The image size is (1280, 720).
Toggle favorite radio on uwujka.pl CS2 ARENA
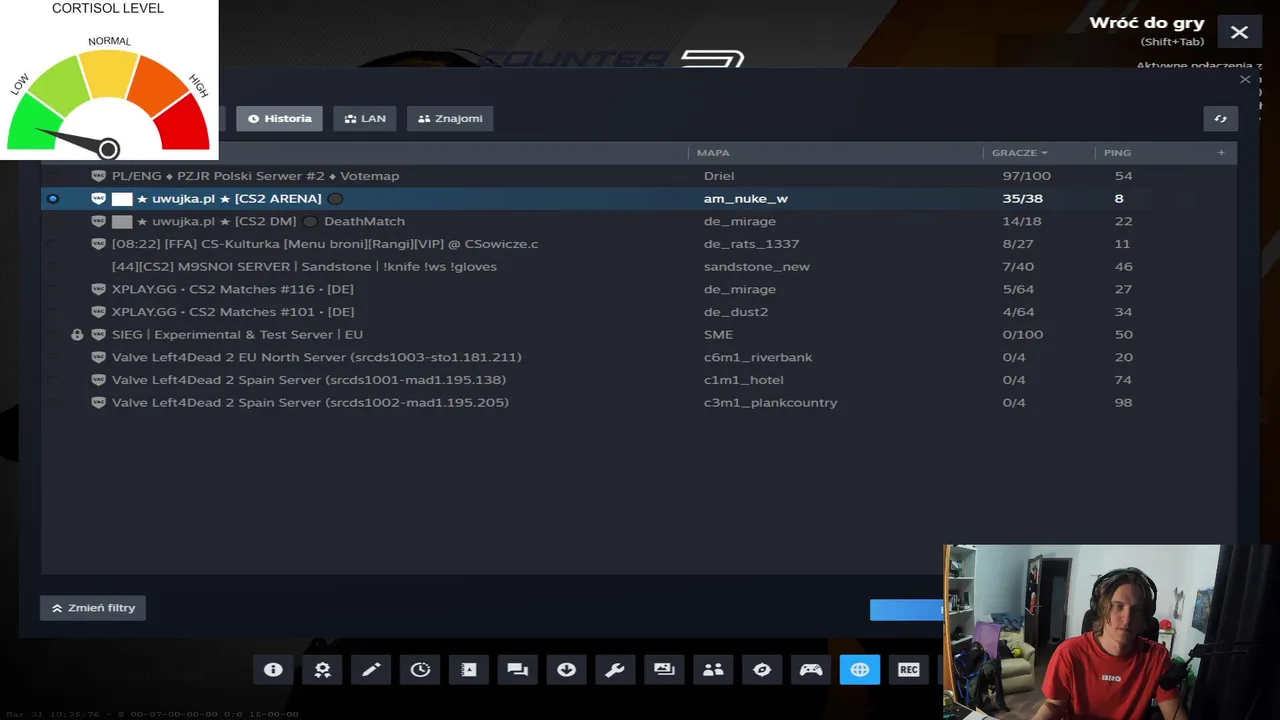coord(53,199)
